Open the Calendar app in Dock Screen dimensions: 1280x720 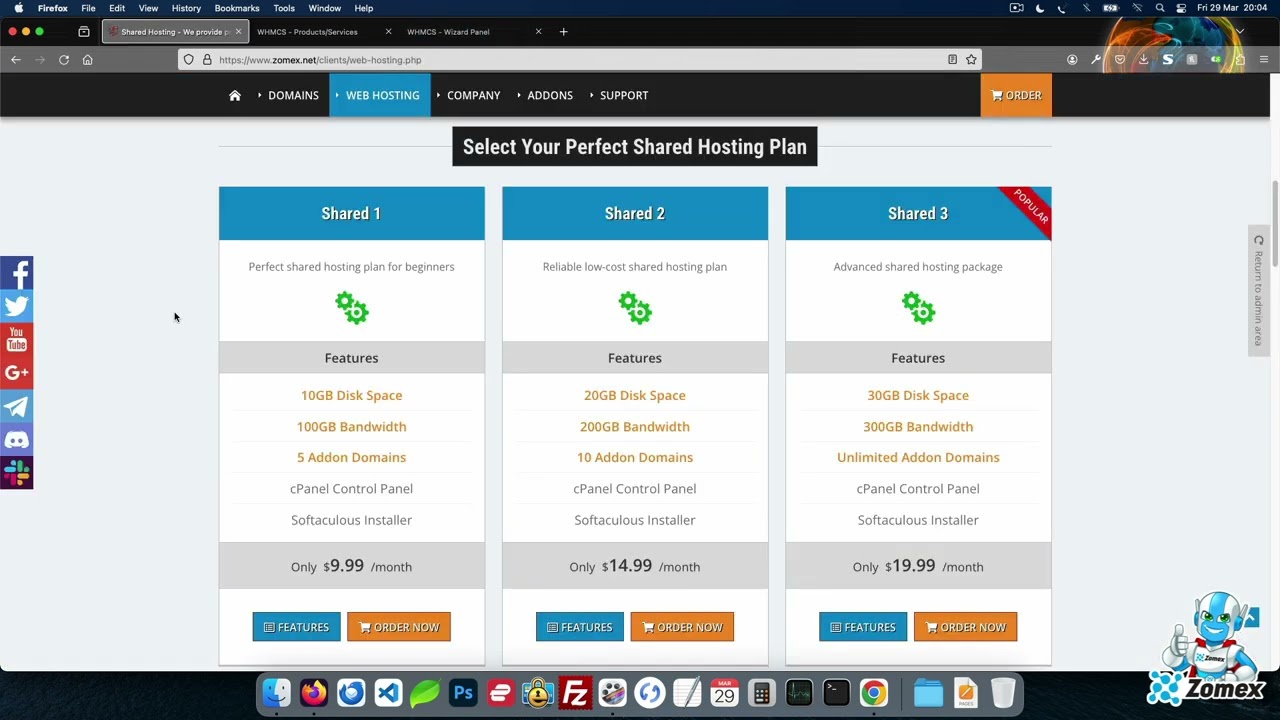(x=724, y=693)
